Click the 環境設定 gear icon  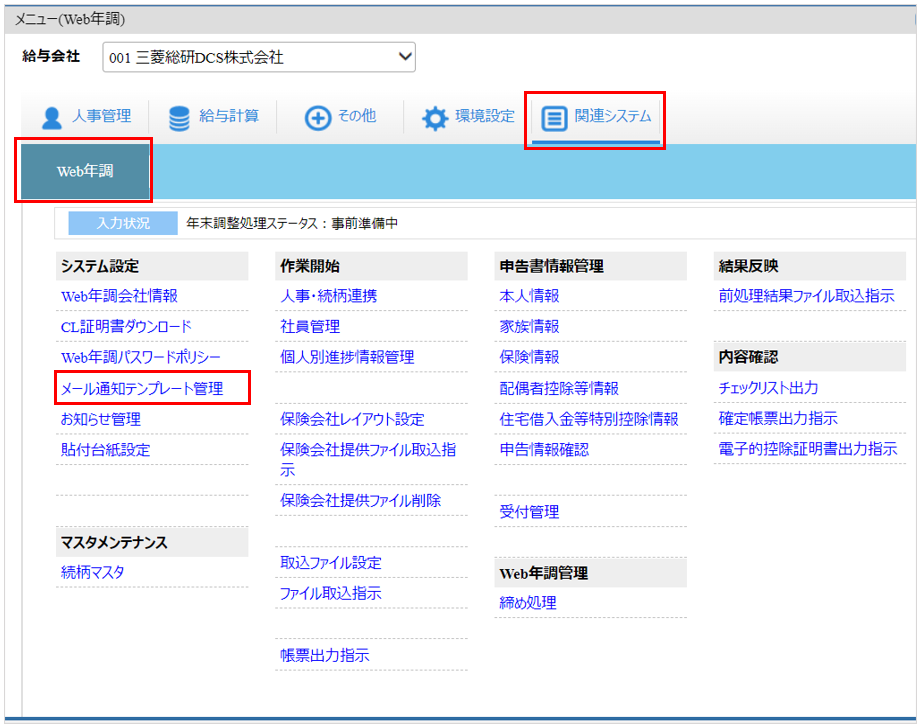[x=434, y=118]
